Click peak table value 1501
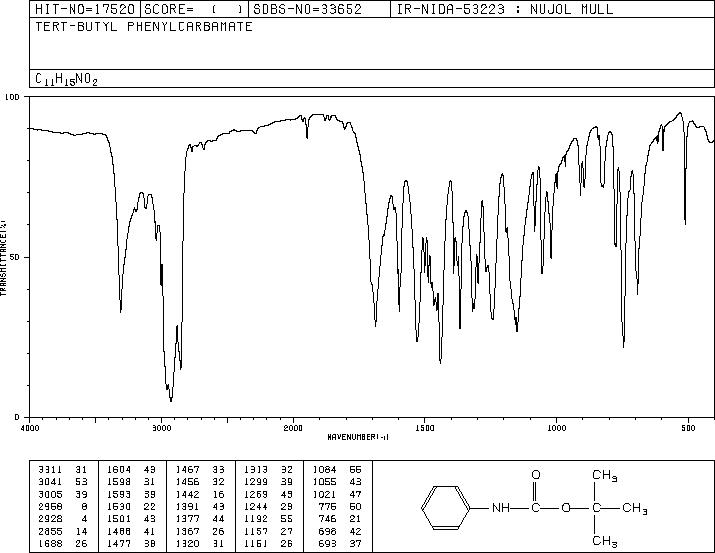This screenshot has height=553, width=715. pos(119,519)
